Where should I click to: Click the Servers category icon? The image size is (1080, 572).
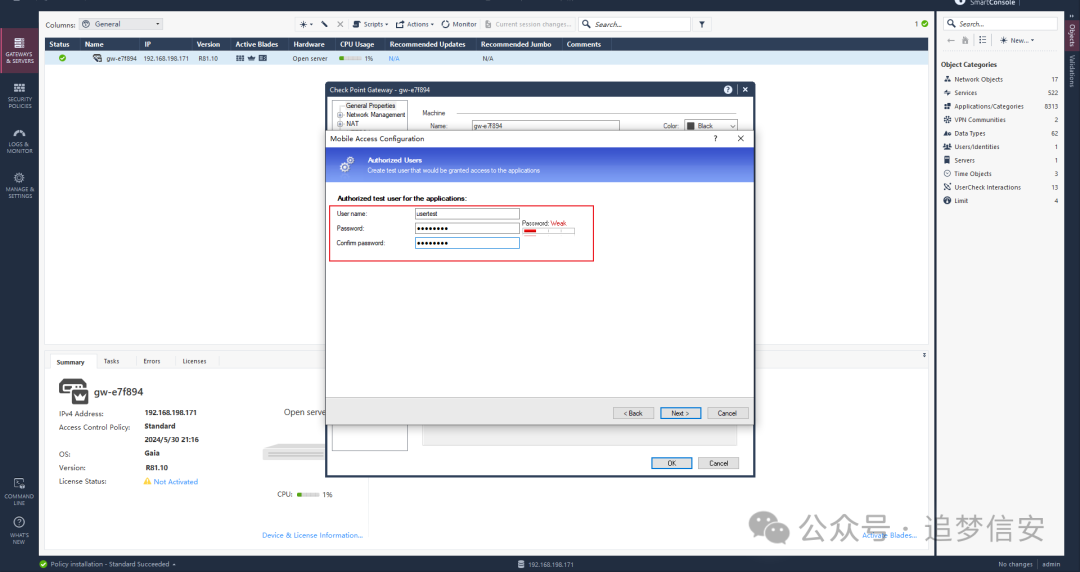(x=947, y=160)
